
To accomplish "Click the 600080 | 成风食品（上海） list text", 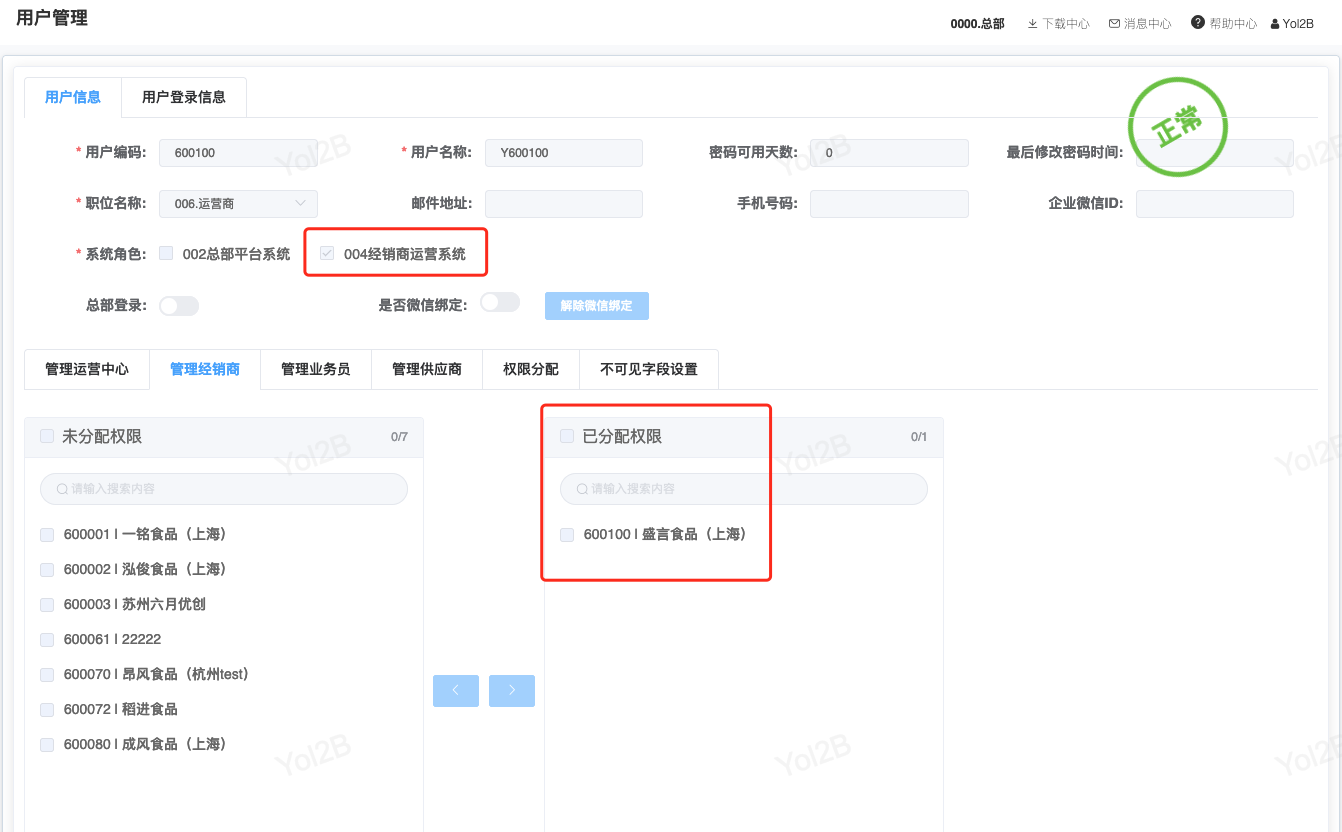I will (x=147, y=745).
